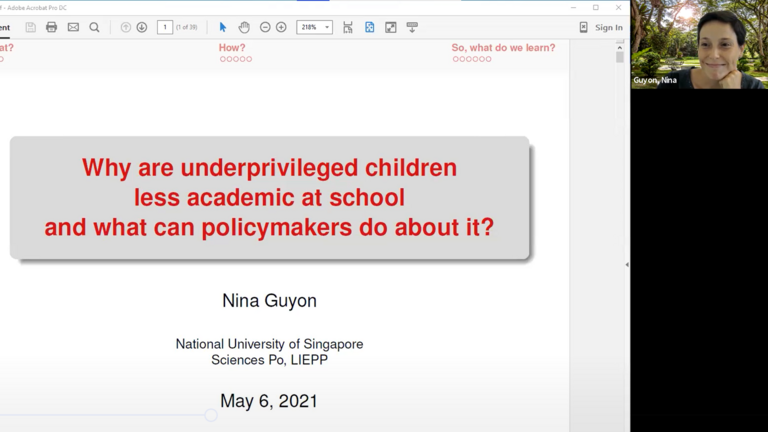Zoom in with the plus button
768x432 pixels.
(x=281, y=27)
